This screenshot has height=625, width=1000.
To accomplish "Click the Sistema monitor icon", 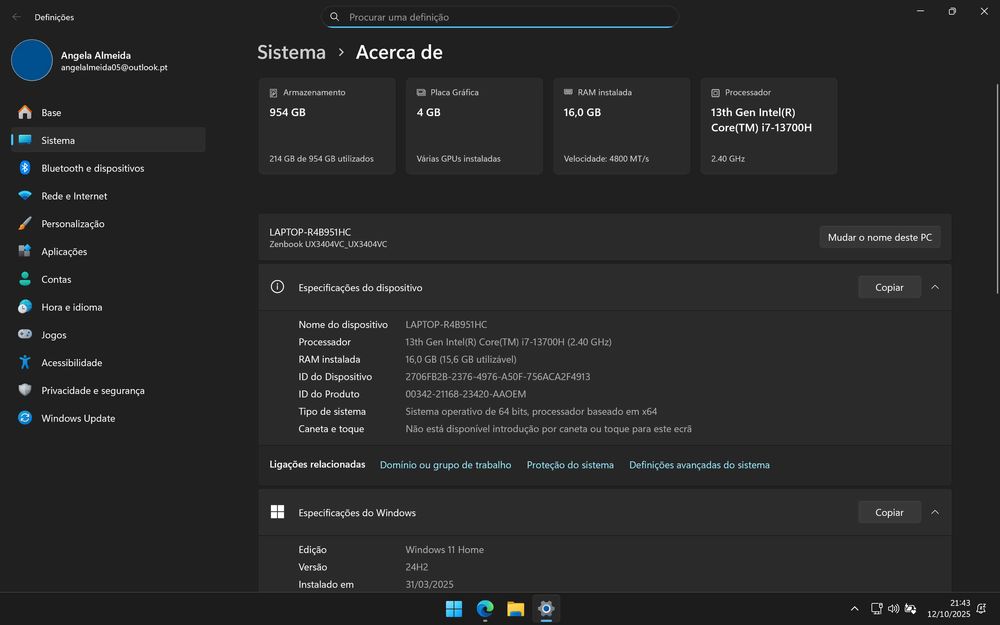I will pos(25,140).
